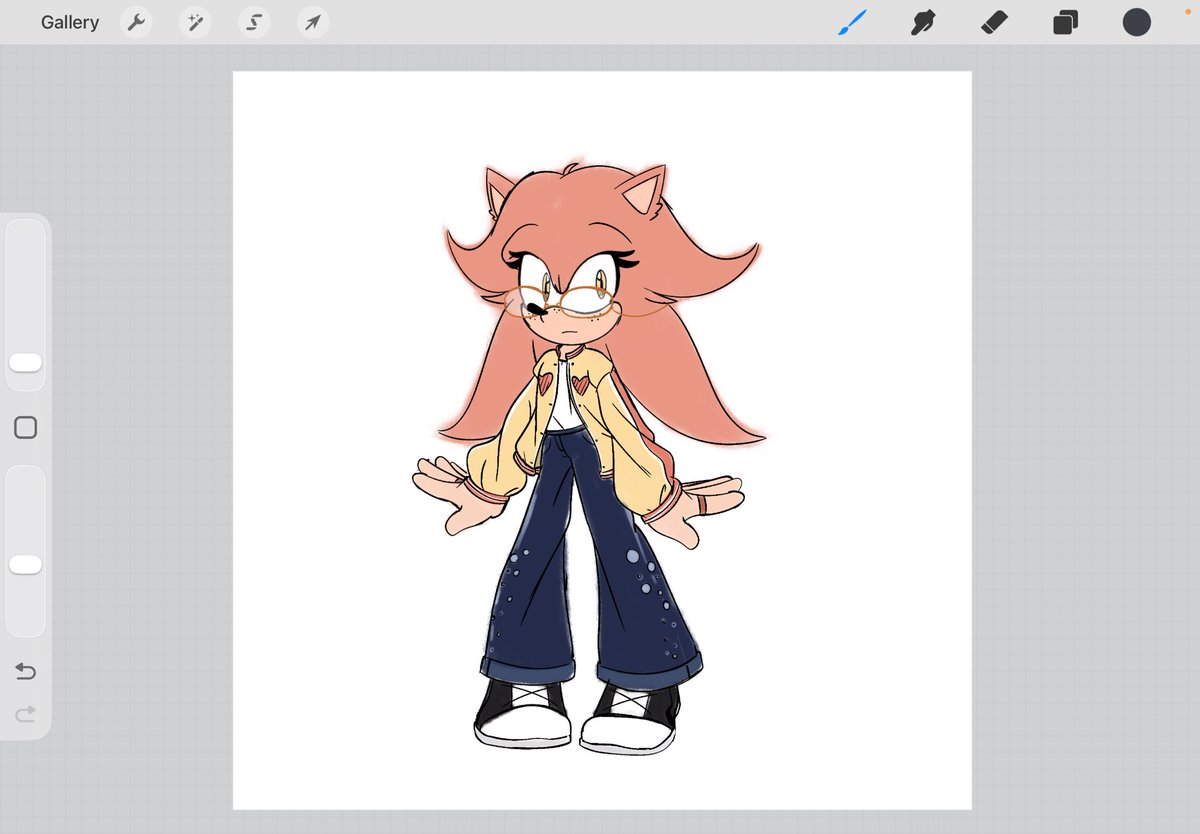Tap the square Modify button in sidebar
Image resolution: width=1200 pixels, height=834 pixels.
[25, 428]
